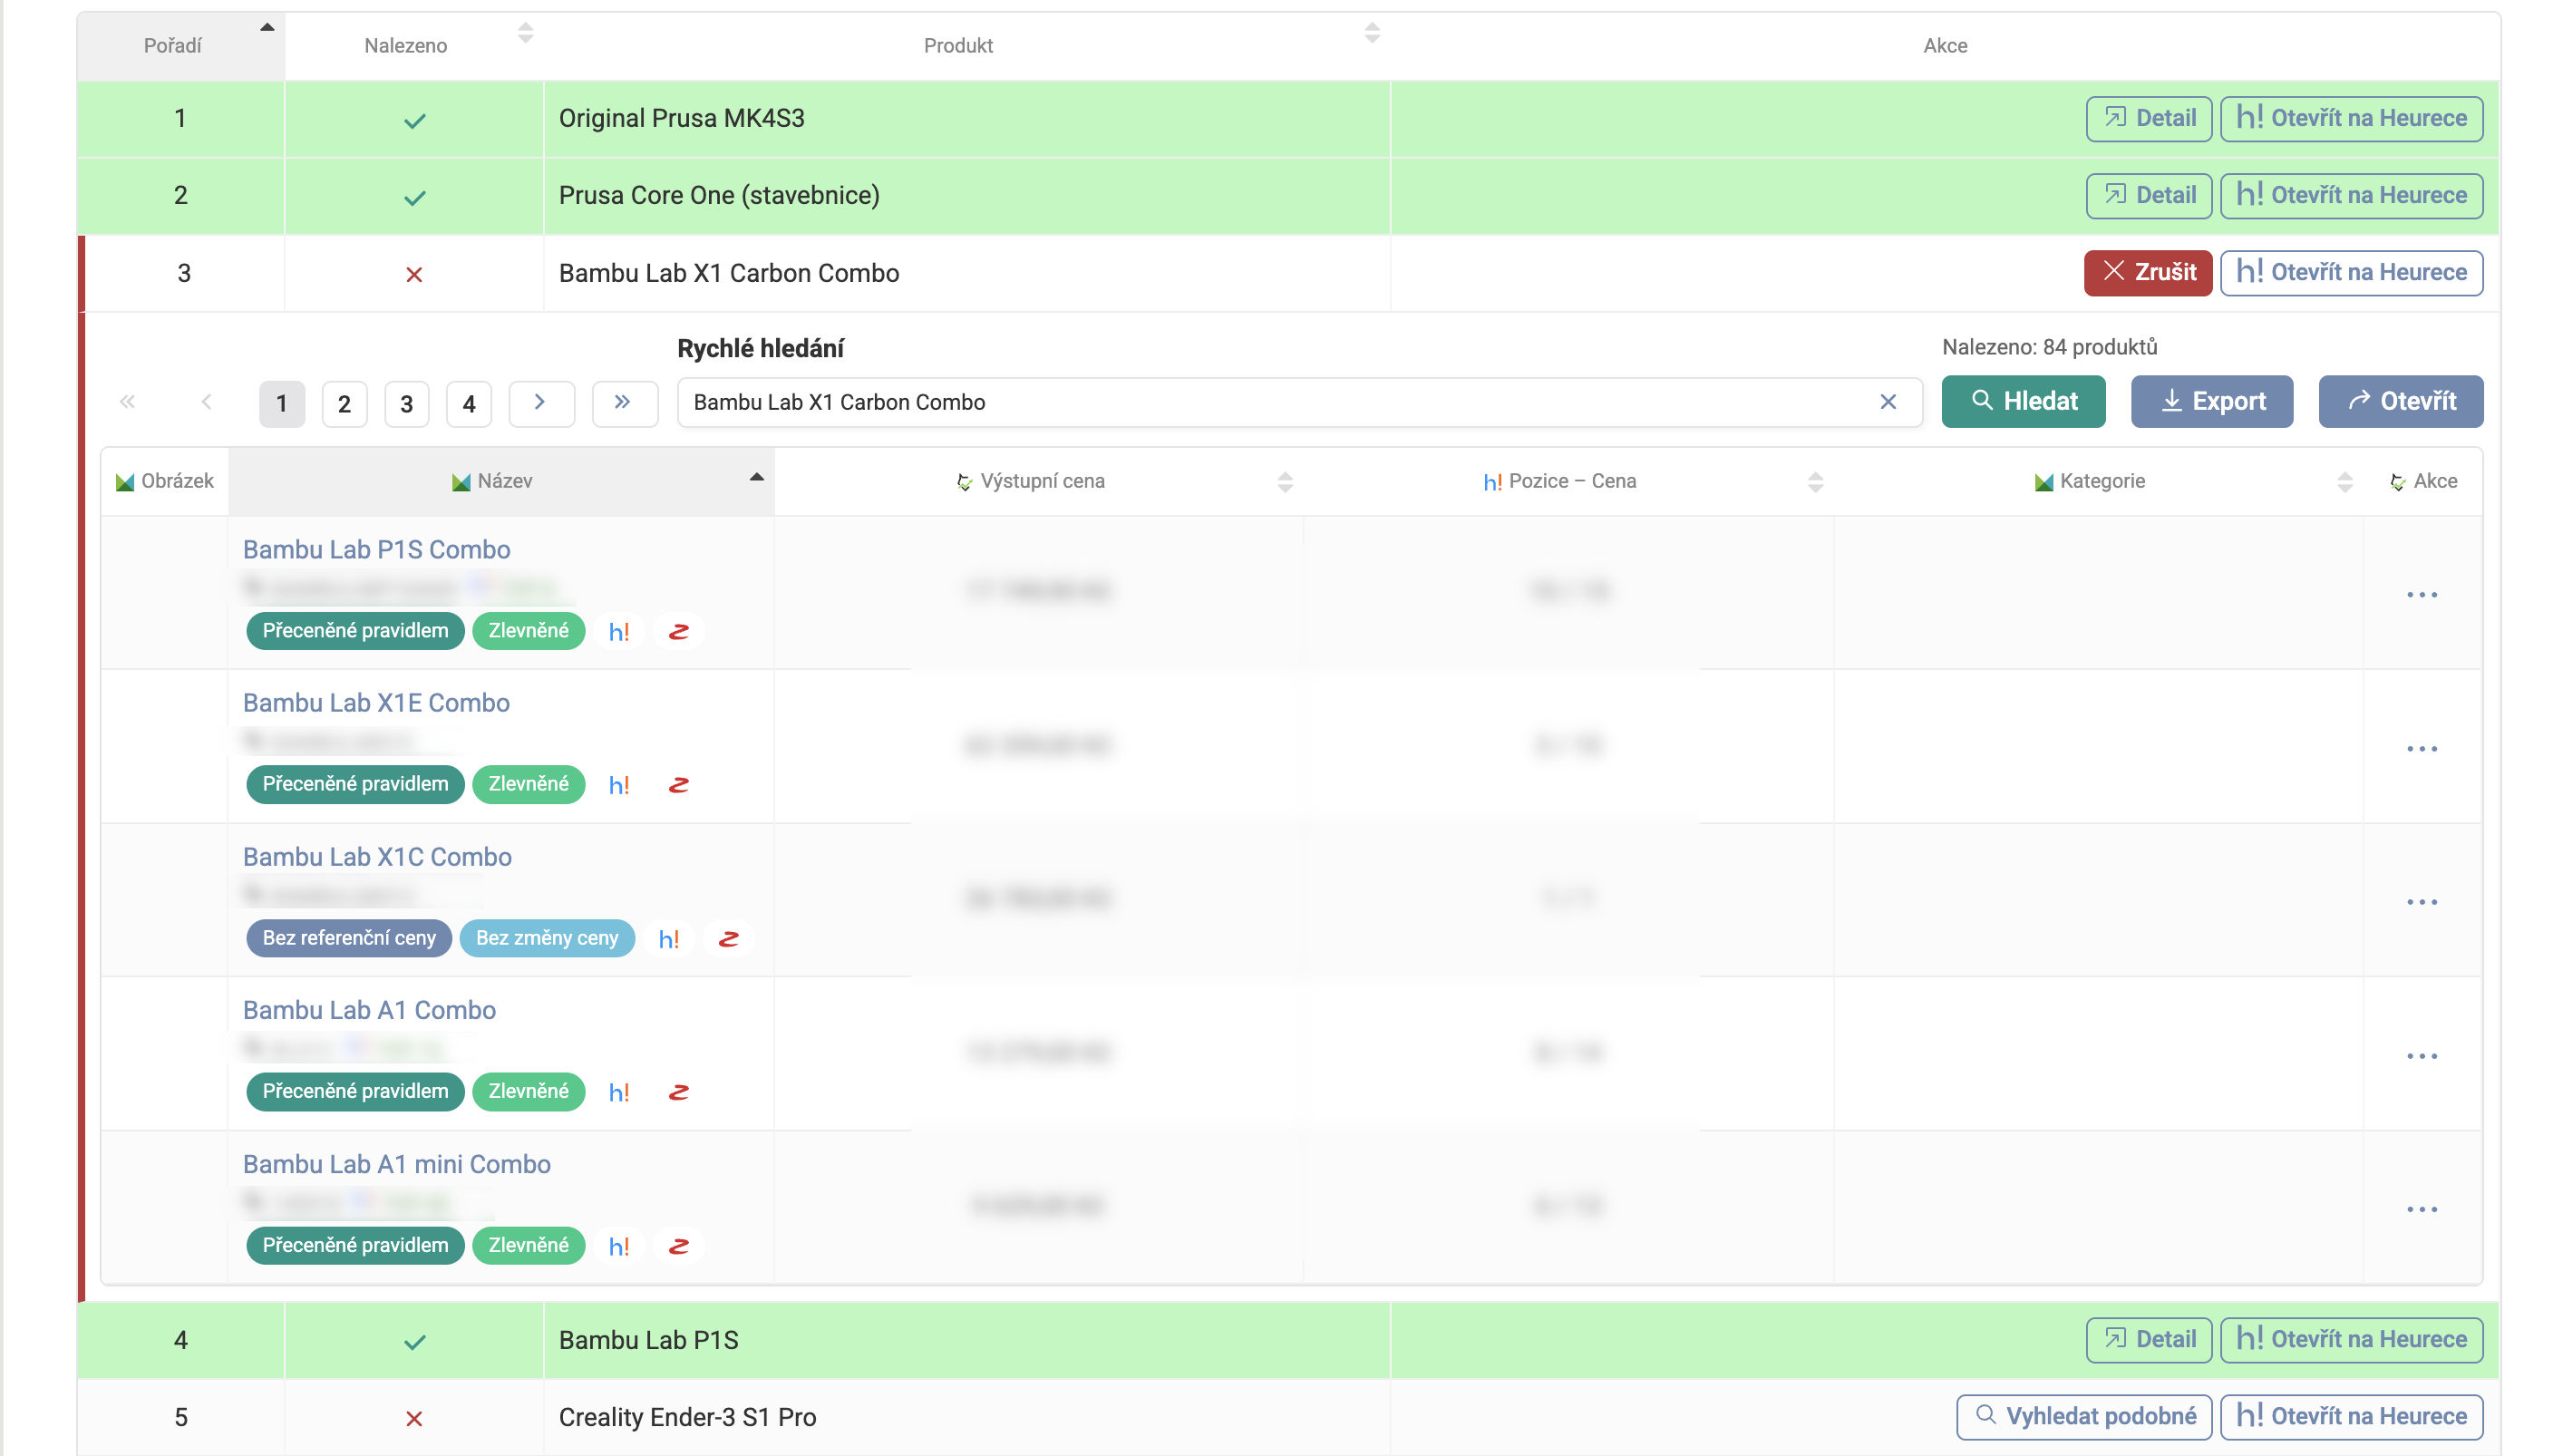Open three-dots actions menu for Bambu Lab P1S Combo
The width and height of the screenshot is (2553, 1456).
point(2421,595)
